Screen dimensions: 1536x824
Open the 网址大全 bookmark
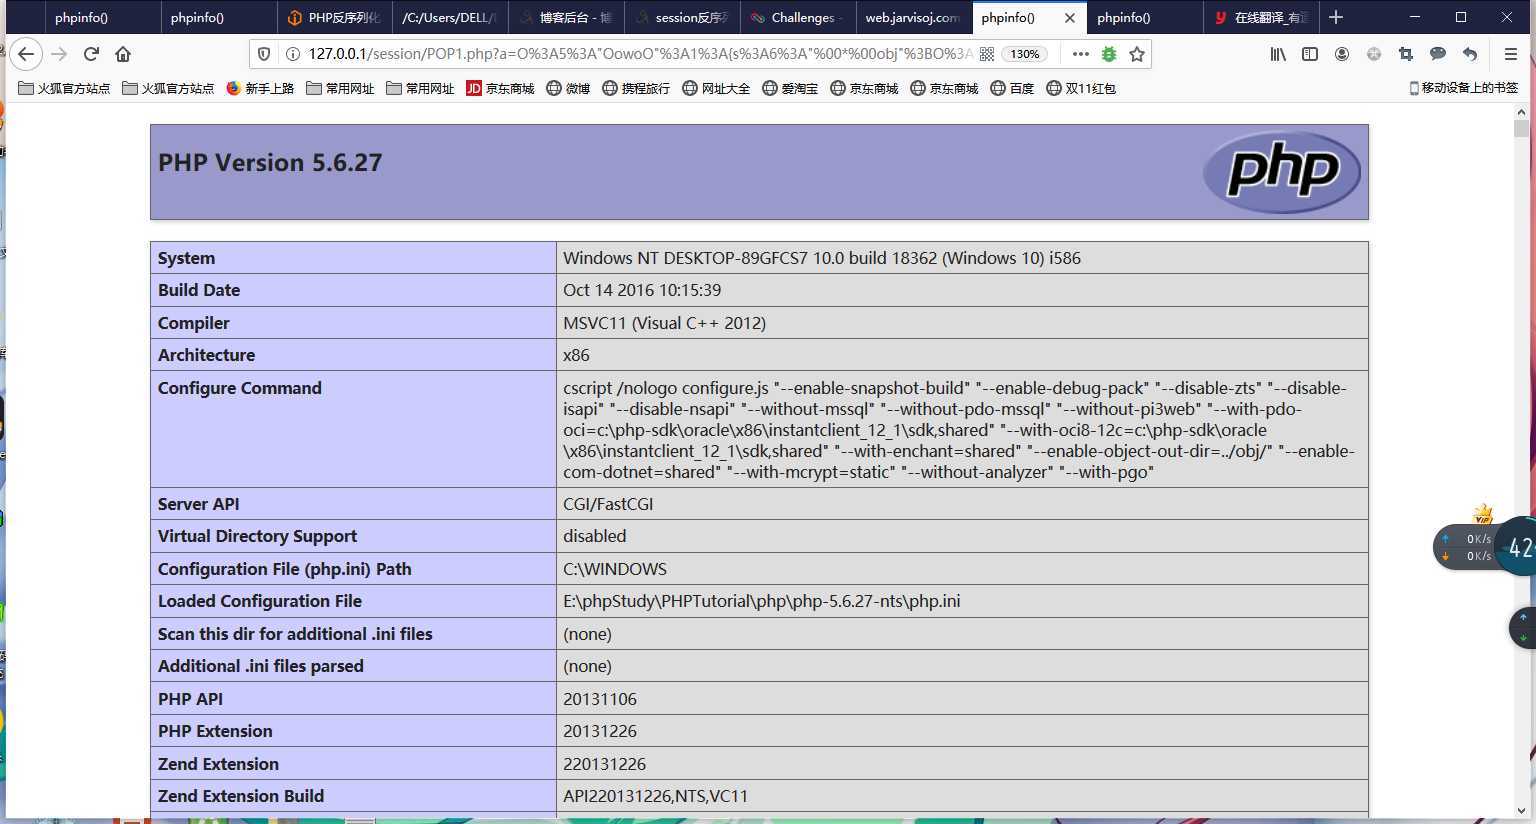[x=716, y=88]
